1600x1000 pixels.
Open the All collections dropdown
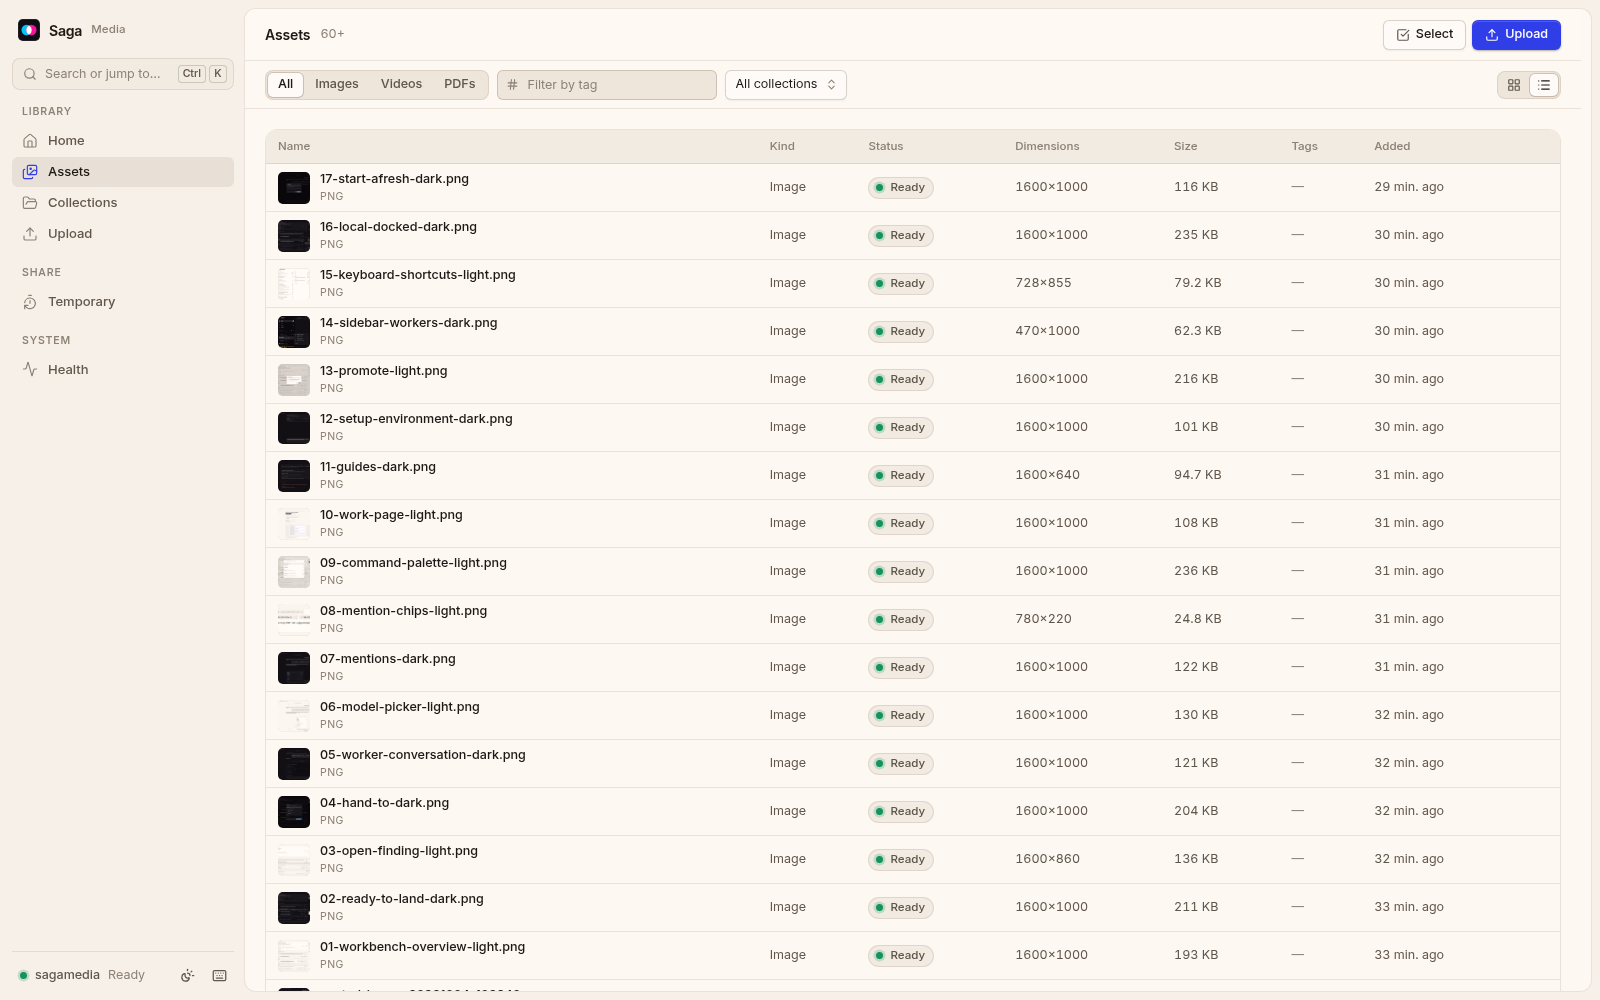click(786, 85)
